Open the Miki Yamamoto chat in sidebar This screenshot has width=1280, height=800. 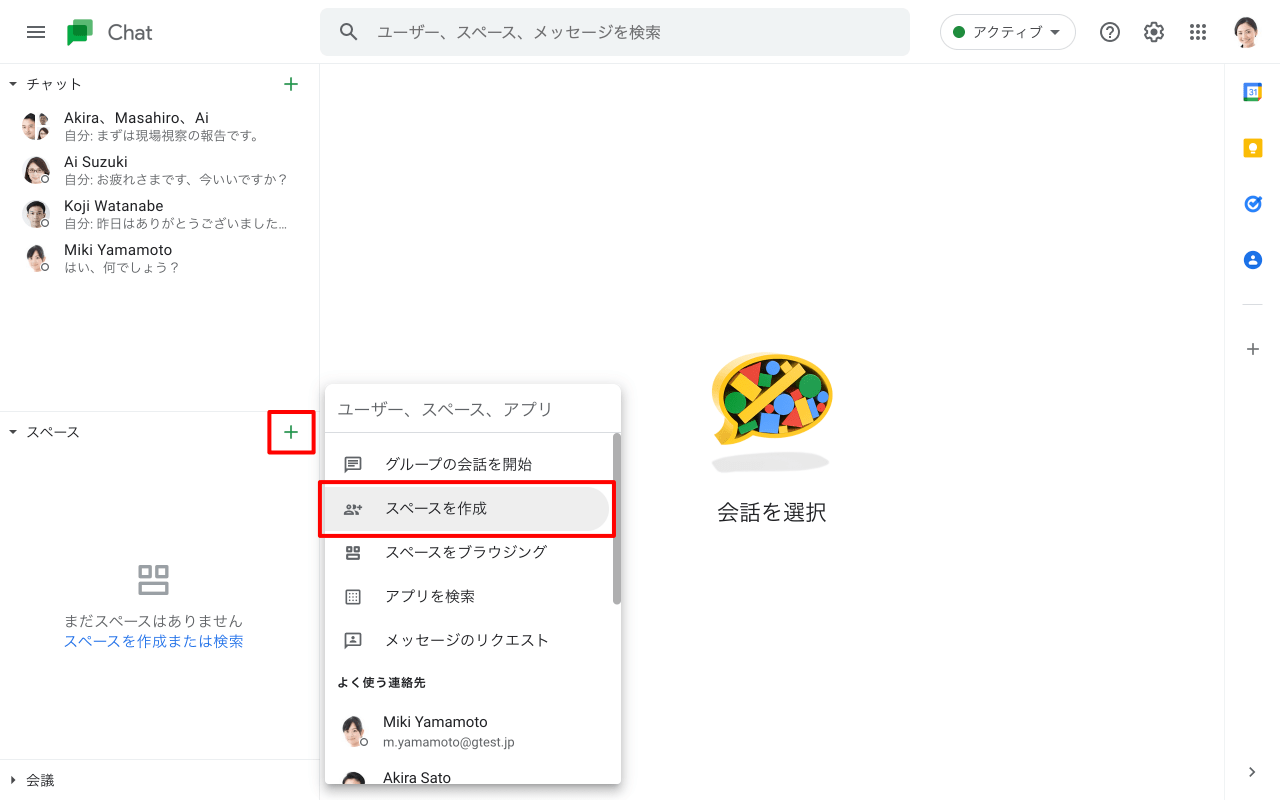coord(160,258)
